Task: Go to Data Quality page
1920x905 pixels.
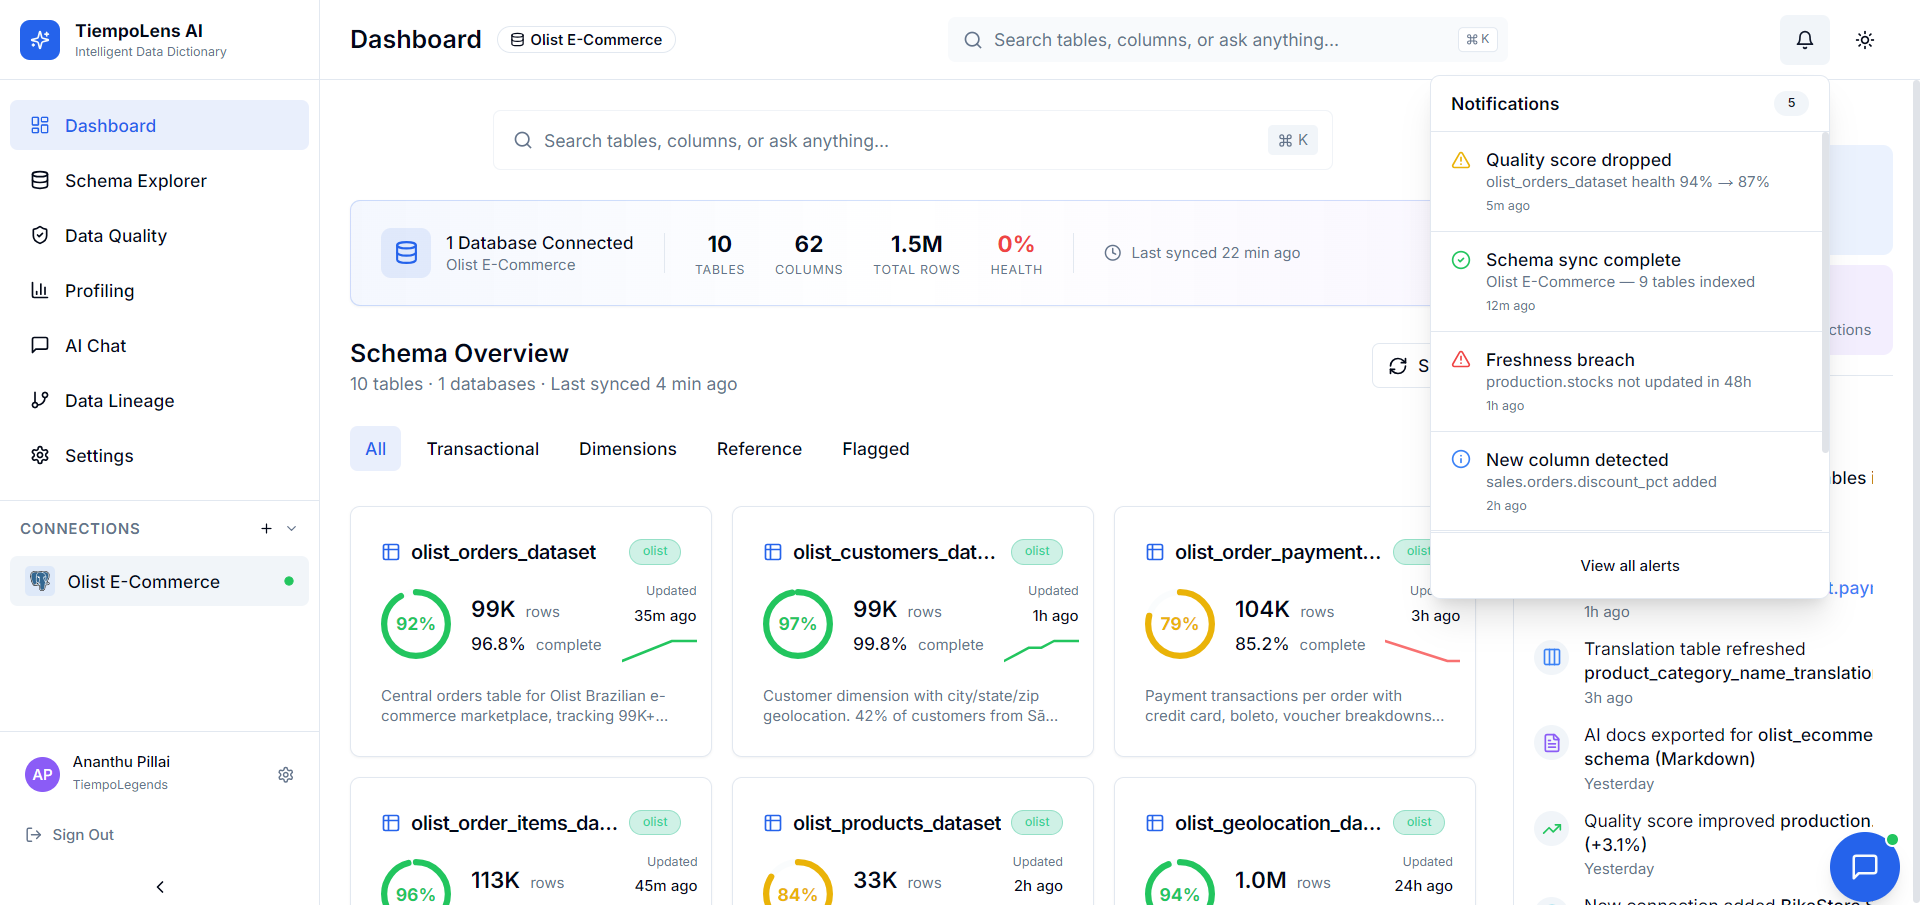Action: click(x=159, y=235)
